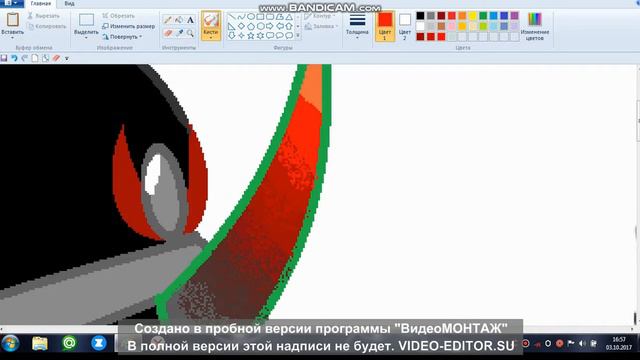Choose the Rectangle shape
Viewport: 640px width, 360px height.
260,17
